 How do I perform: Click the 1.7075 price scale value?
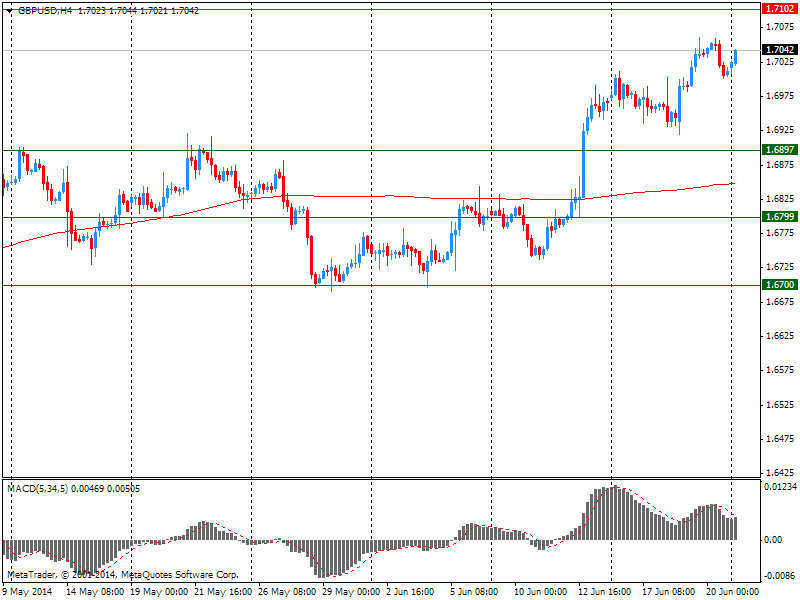tap(781, 27)
